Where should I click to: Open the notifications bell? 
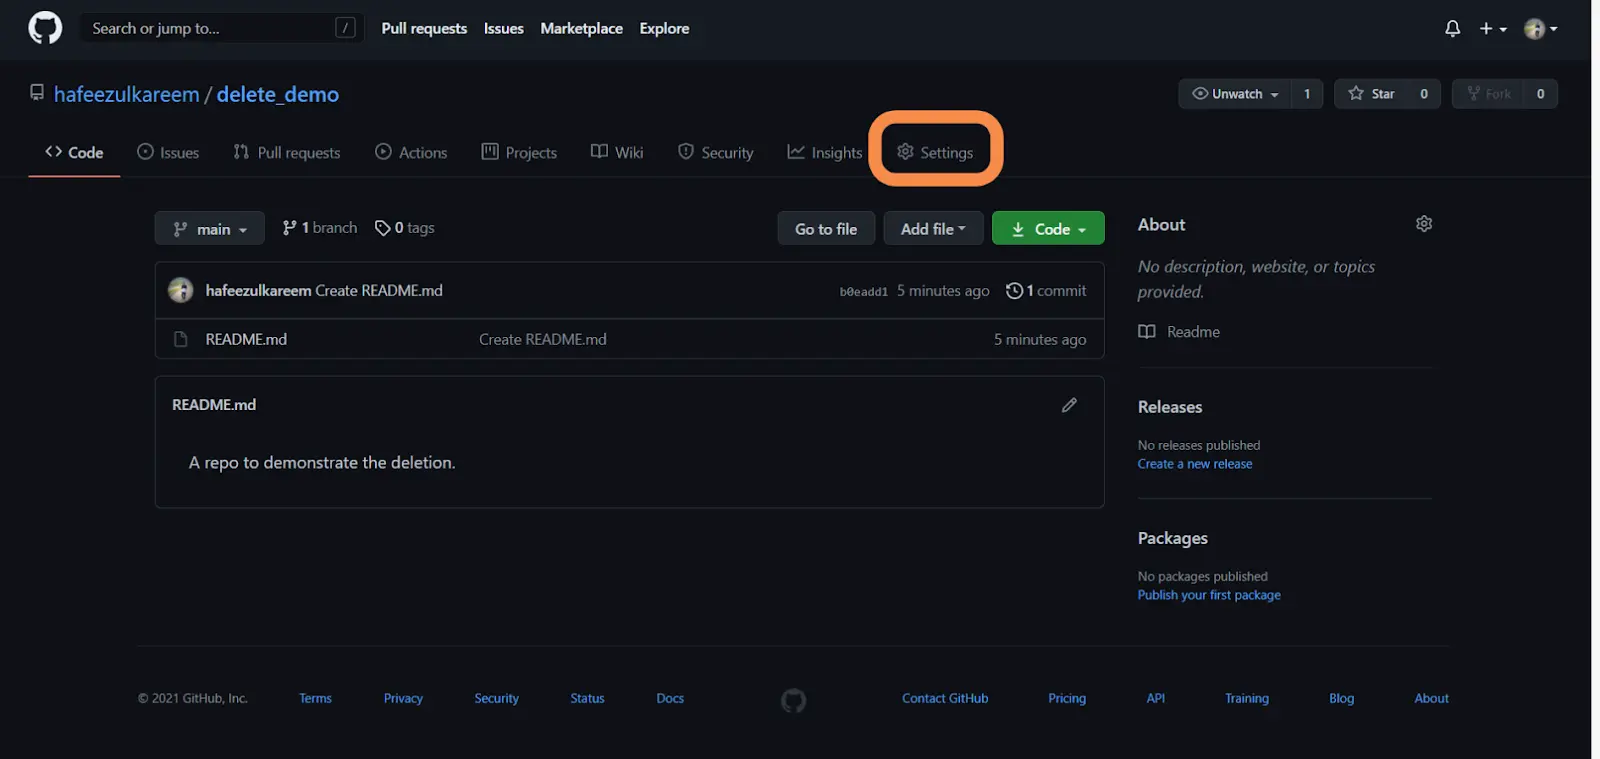point(1452,29)
